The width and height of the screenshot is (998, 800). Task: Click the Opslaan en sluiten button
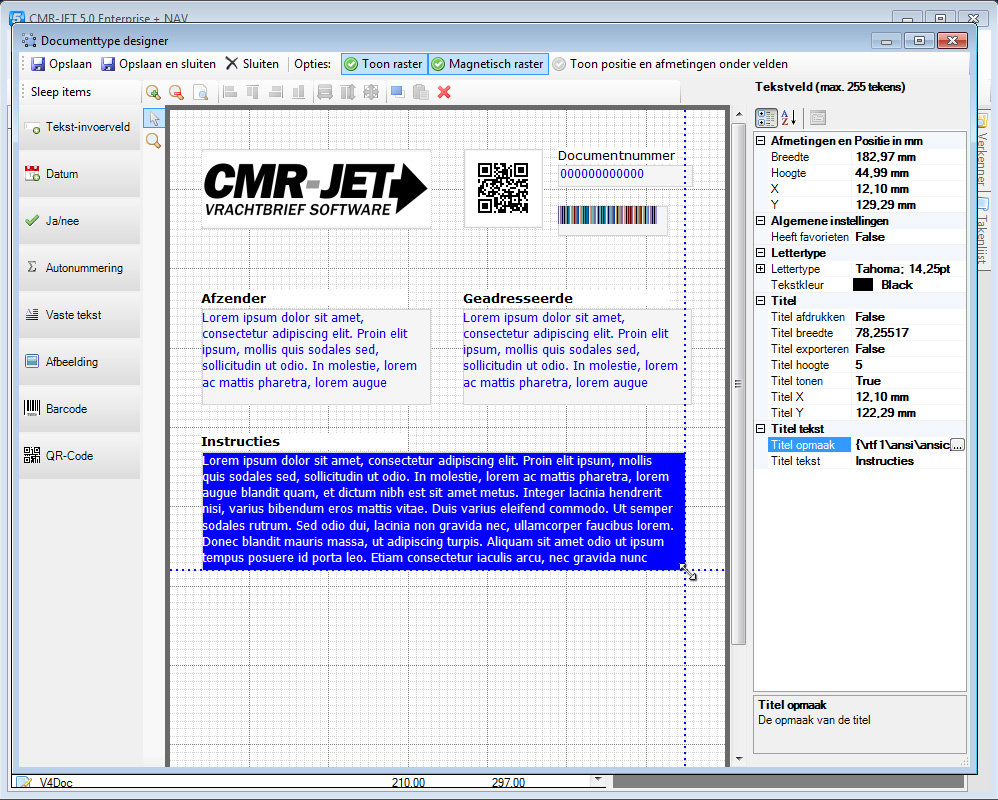point(158,64)
